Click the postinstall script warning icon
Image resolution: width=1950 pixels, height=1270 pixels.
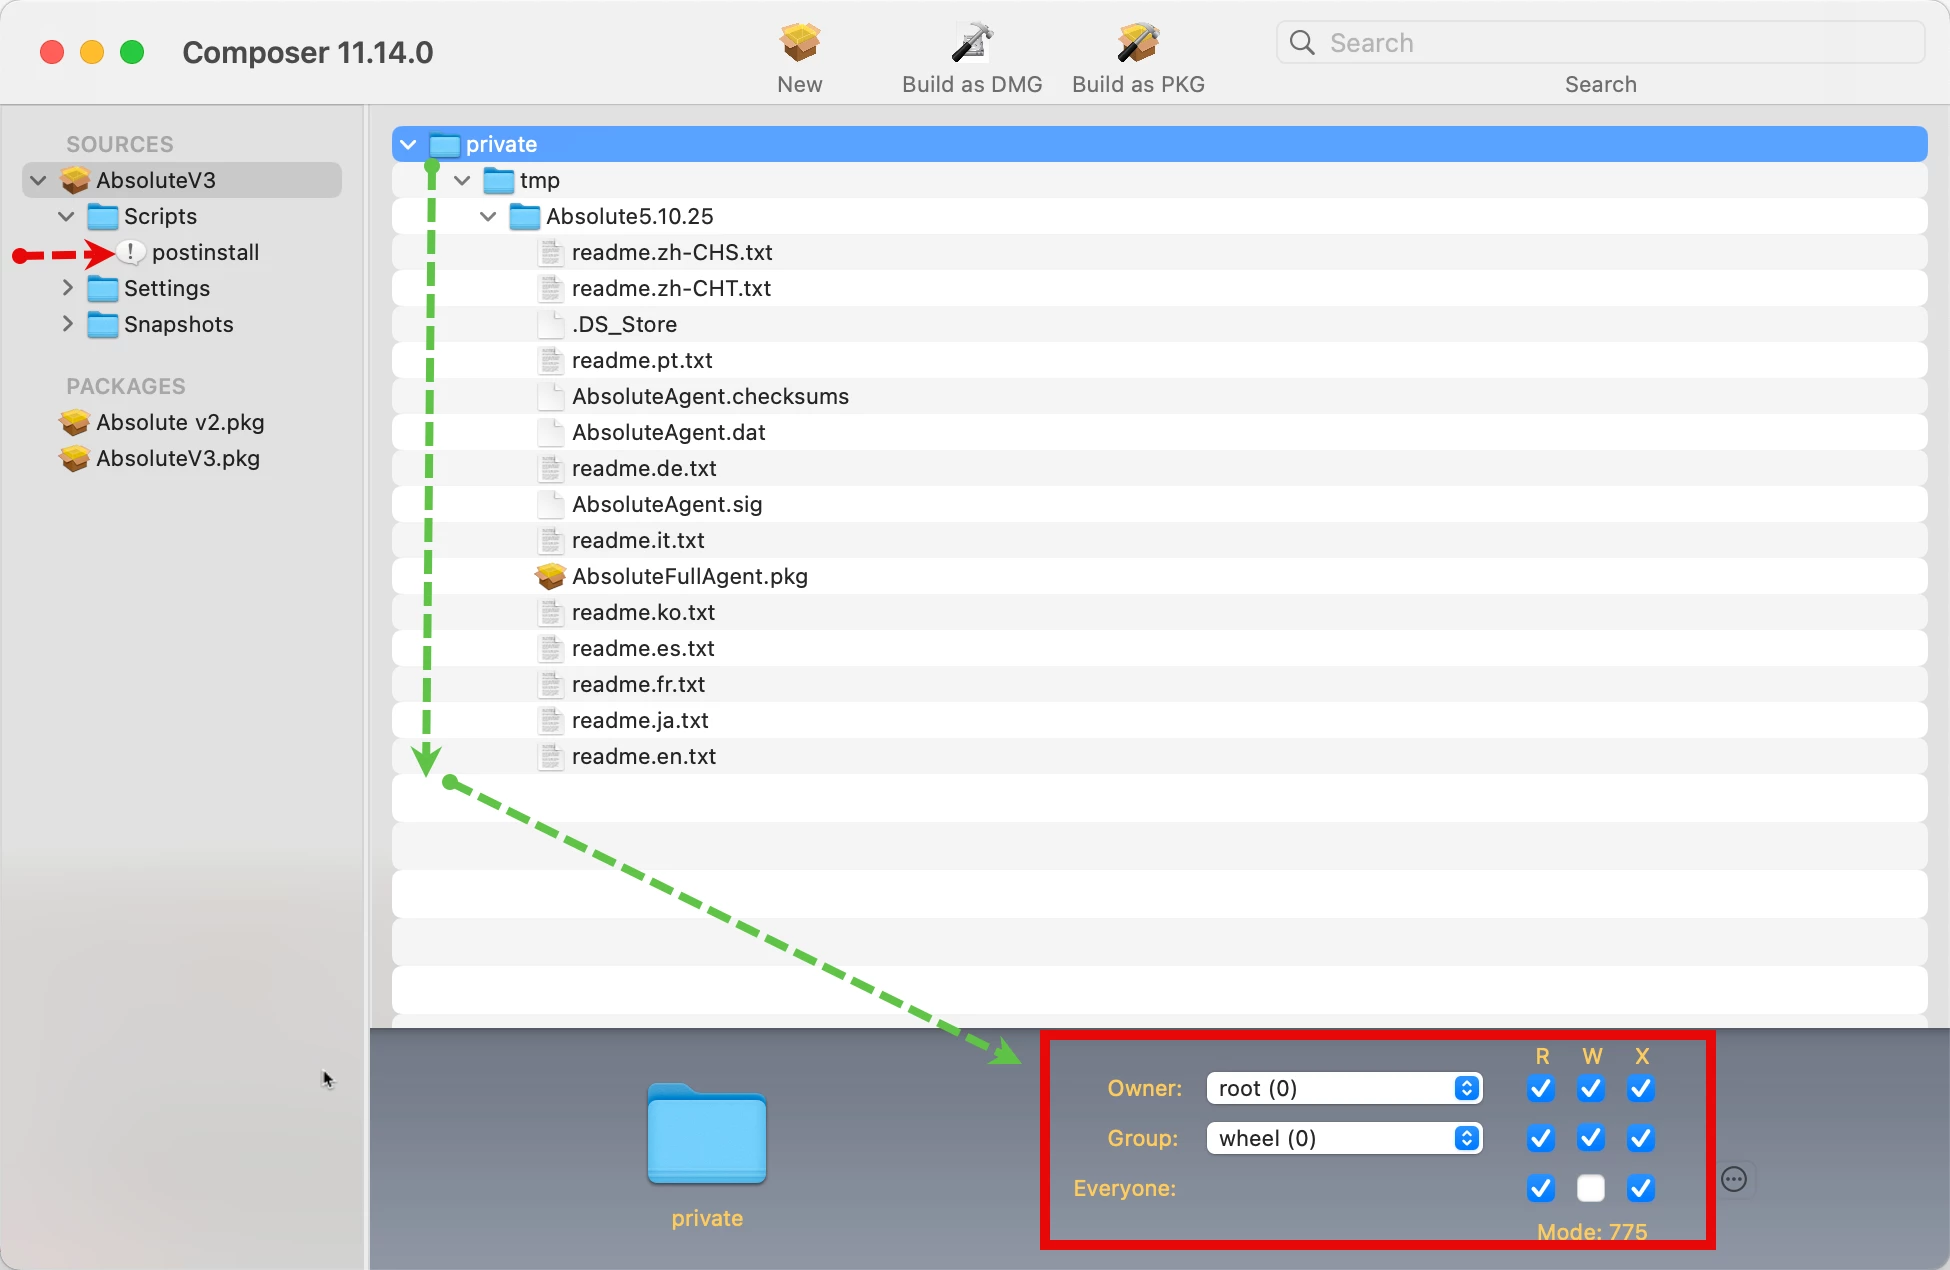coord(131,252)
